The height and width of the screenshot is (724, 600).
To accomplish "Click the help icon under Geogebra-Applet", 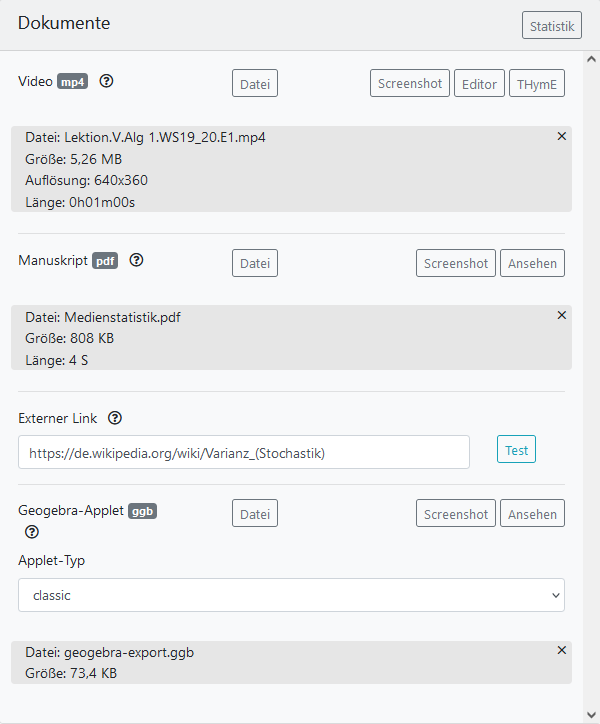I will [x=32, y=532].
